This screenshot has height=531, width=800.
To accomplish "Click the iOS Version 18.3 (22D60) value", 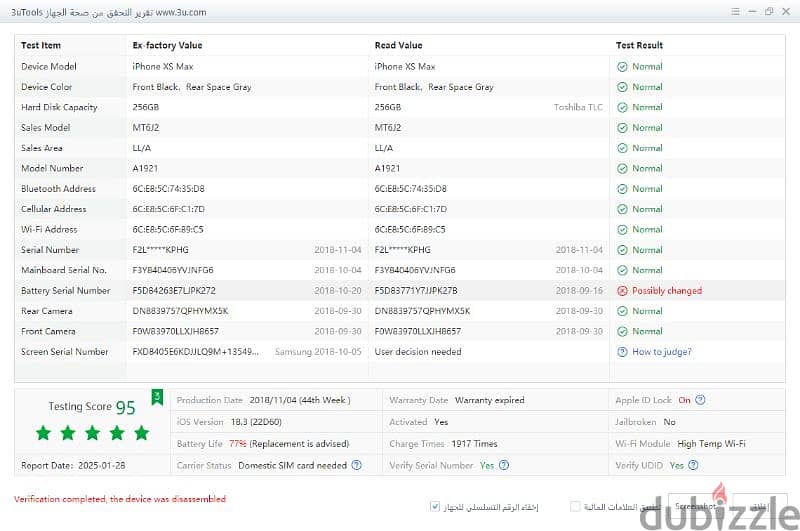I will (256, 422).
